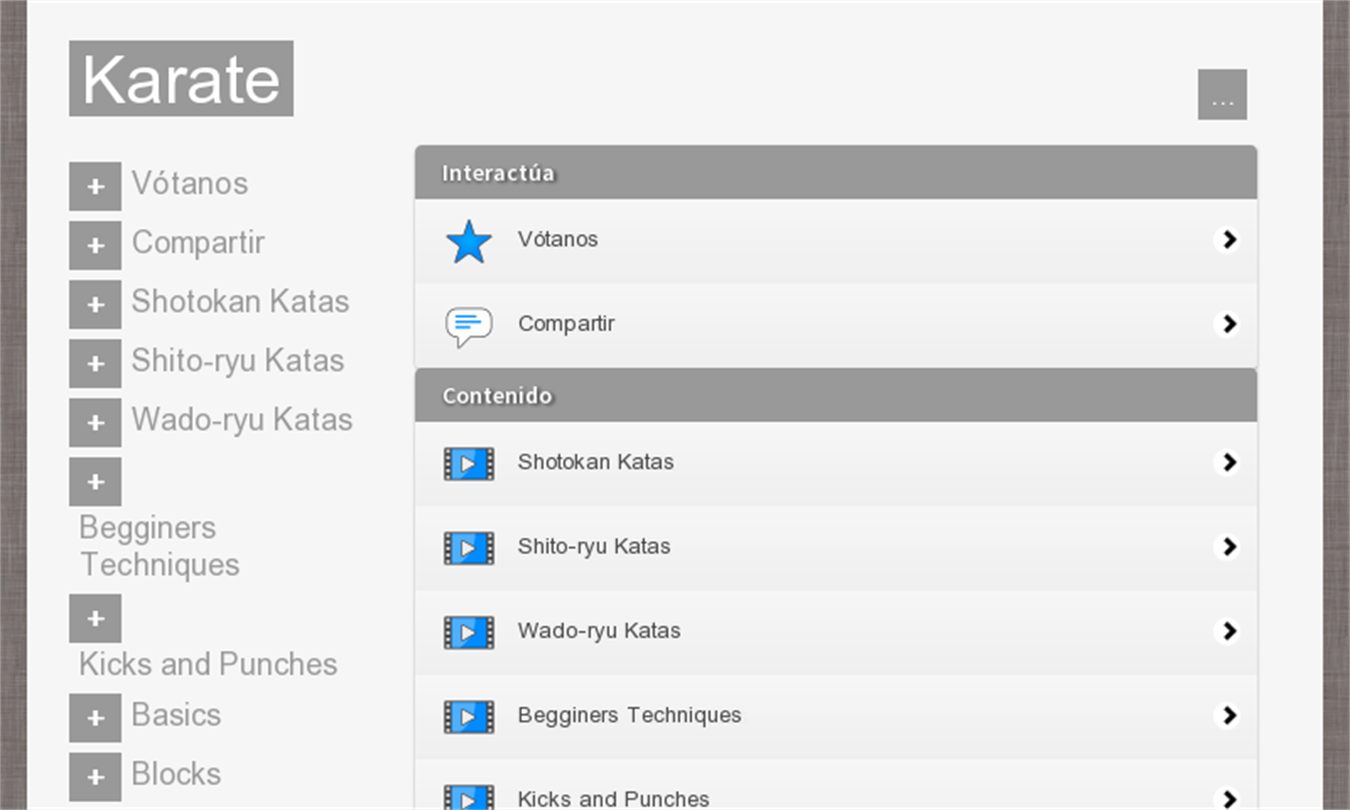Click plus icon next to sidebar Vótanos
Image resolution: width=1350 pixels, height=810 pixels.
[x=95, y=187]
